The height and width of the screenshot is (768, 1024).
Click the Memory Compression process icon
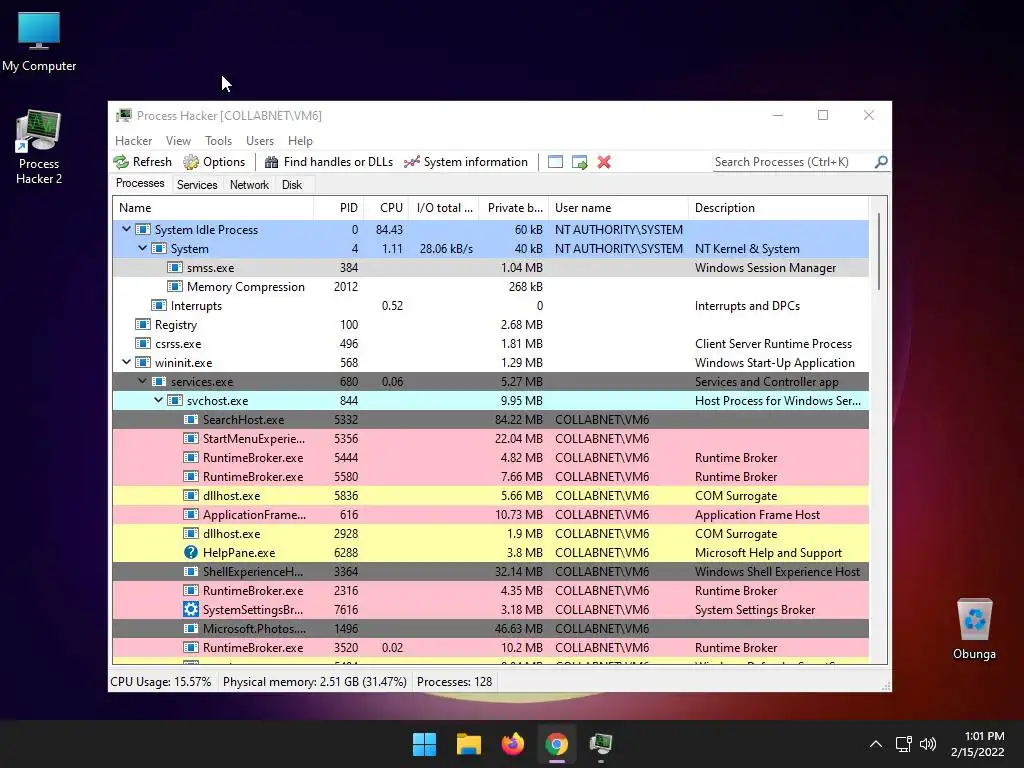pos(174,286)
